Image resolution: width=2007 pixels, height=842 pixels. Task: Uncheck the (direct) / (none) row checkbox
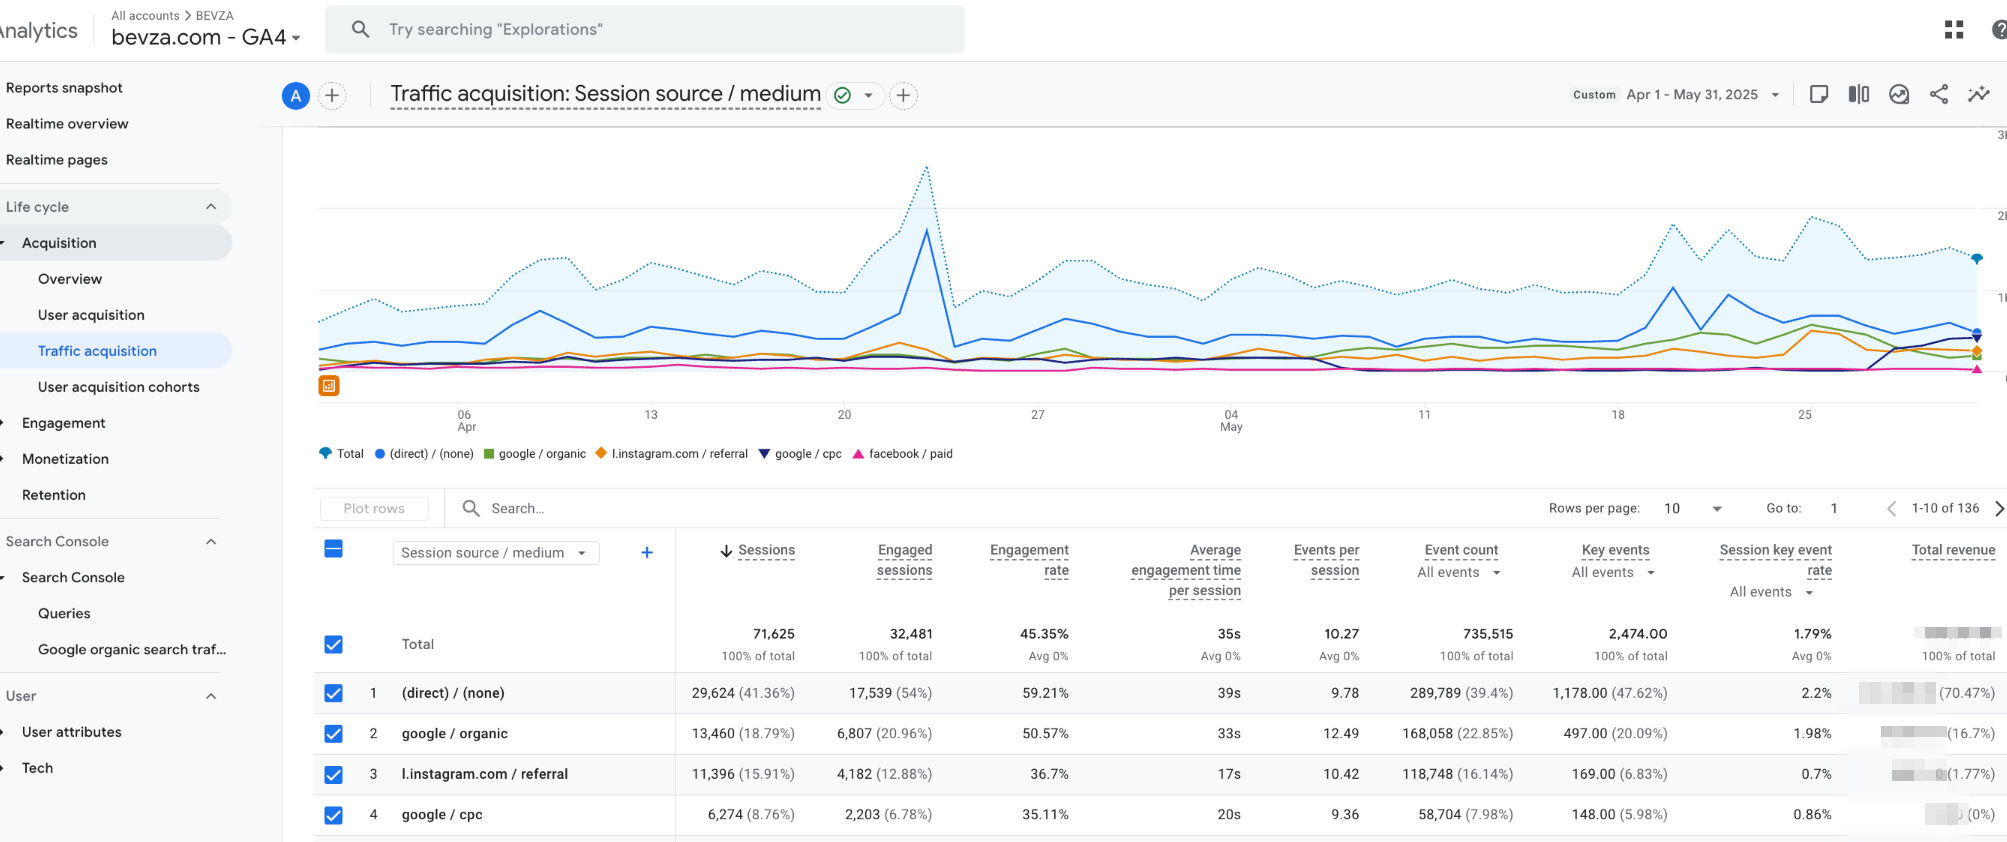(334, 693)
